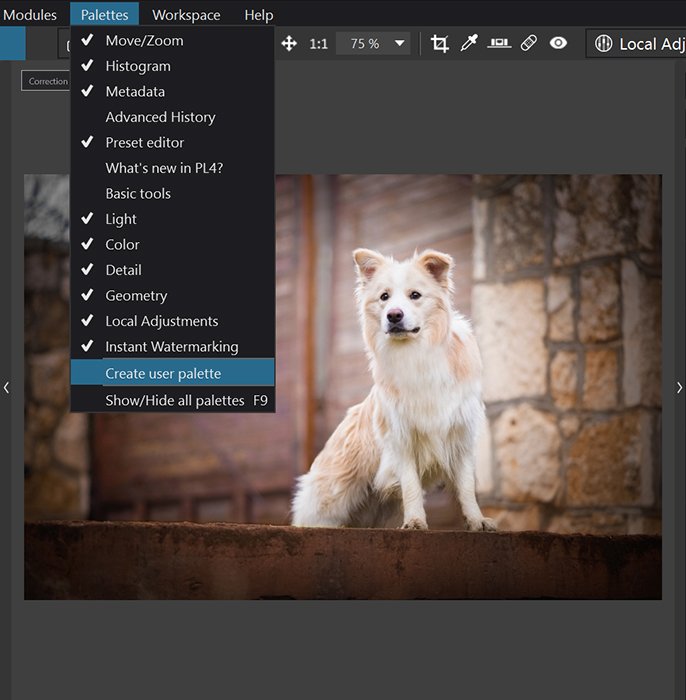This screenshot has height=700, width=686.
Task: Click the fit-to-screen arrows icon
Action: tap(289, 43)
